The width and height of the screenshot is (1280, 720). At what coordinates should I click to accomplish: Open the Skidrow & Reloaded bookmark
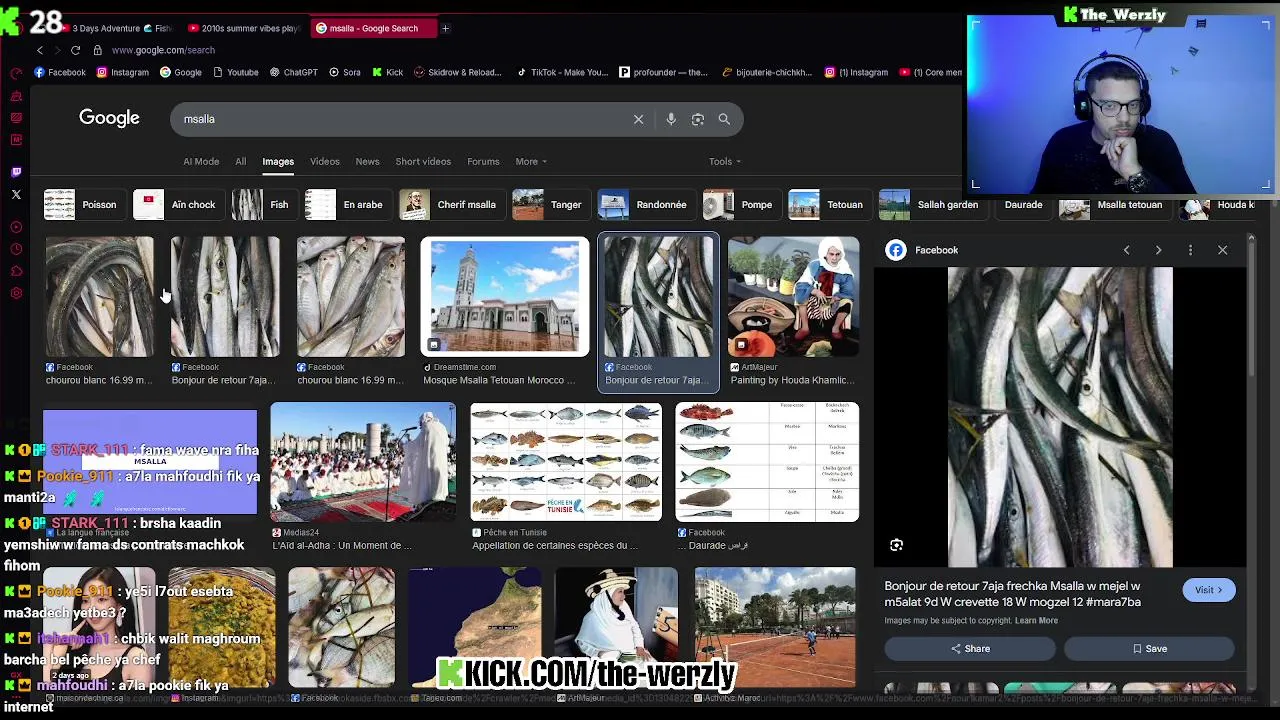(457, 72)
